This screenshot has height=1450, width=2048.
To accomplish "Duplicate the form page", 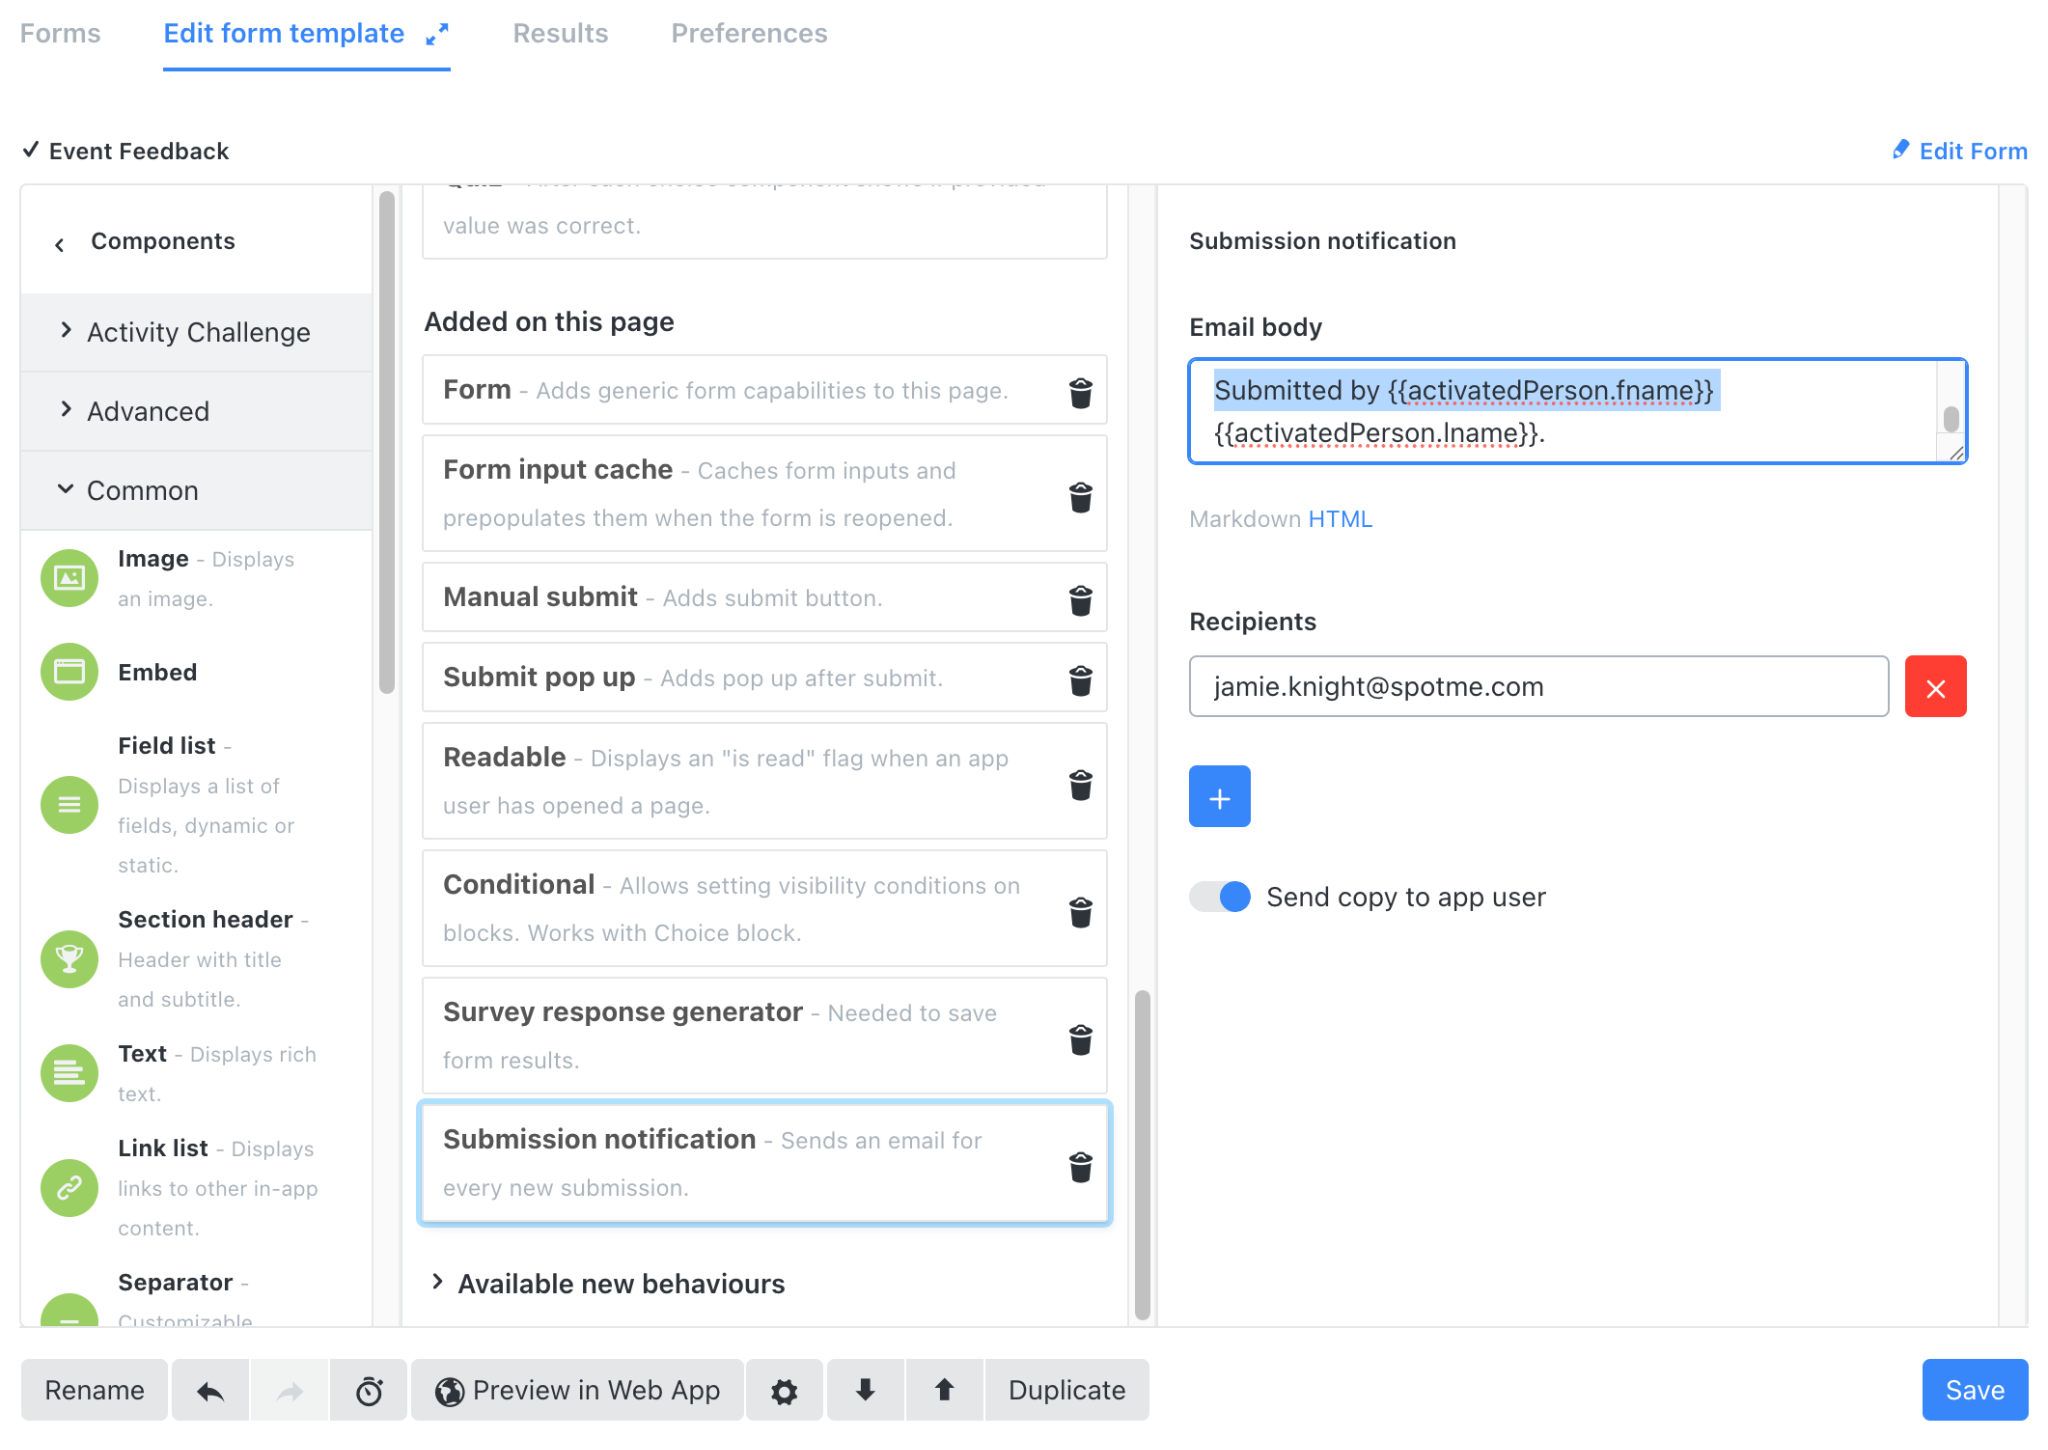I will [x=1066, y=1389].
